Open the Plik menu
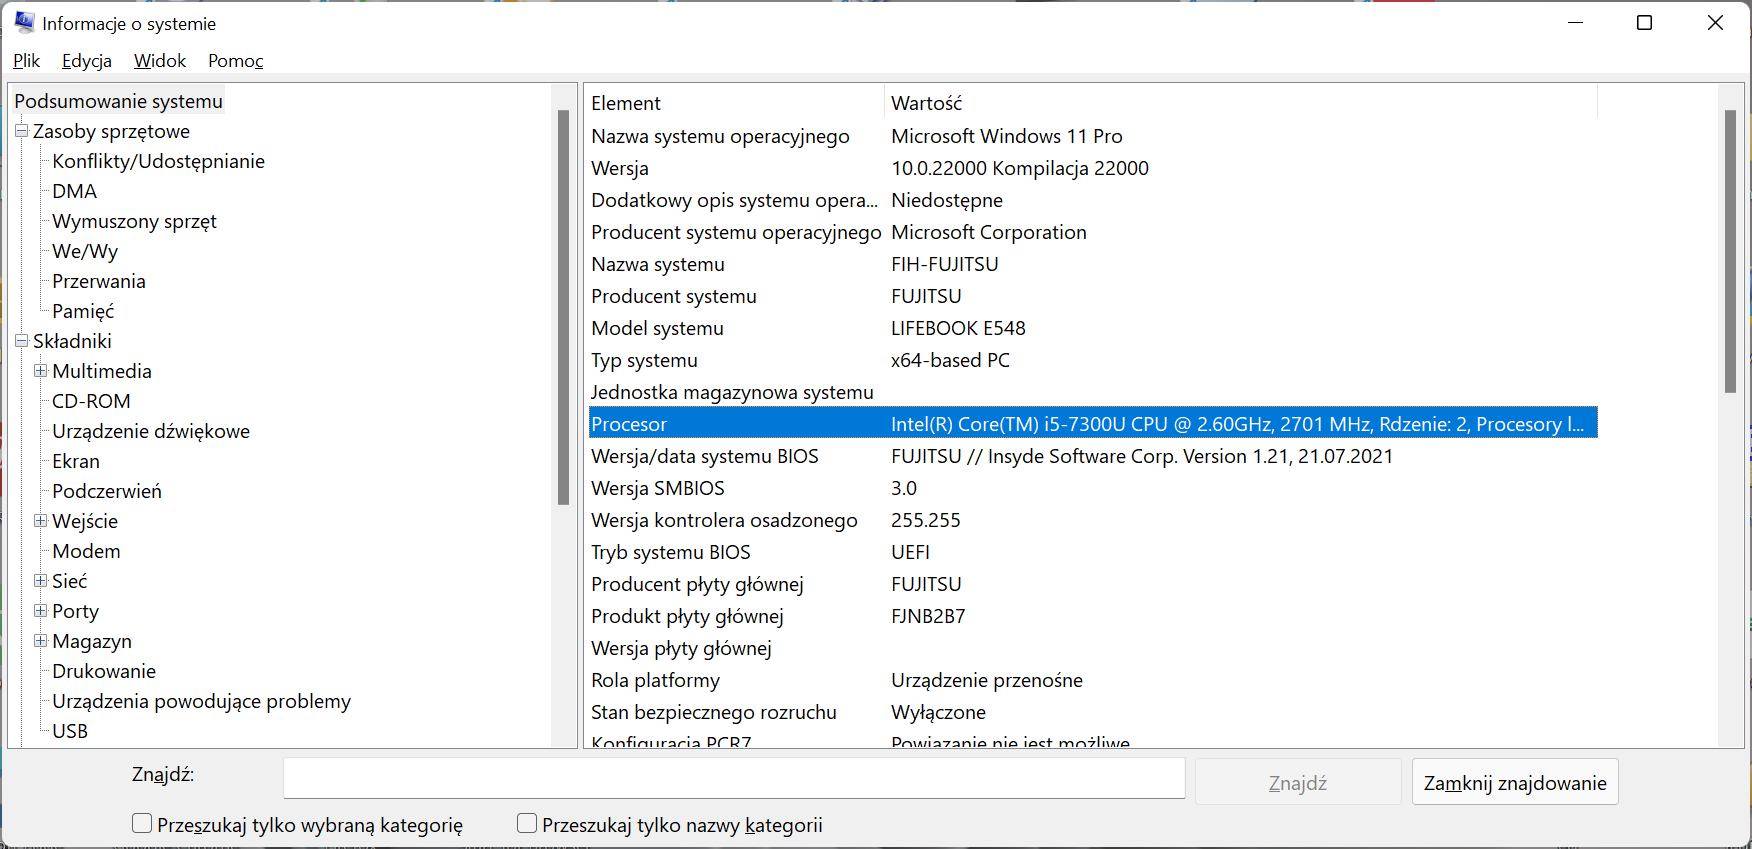The image size is (1752, 849). [x=26, y=61]
